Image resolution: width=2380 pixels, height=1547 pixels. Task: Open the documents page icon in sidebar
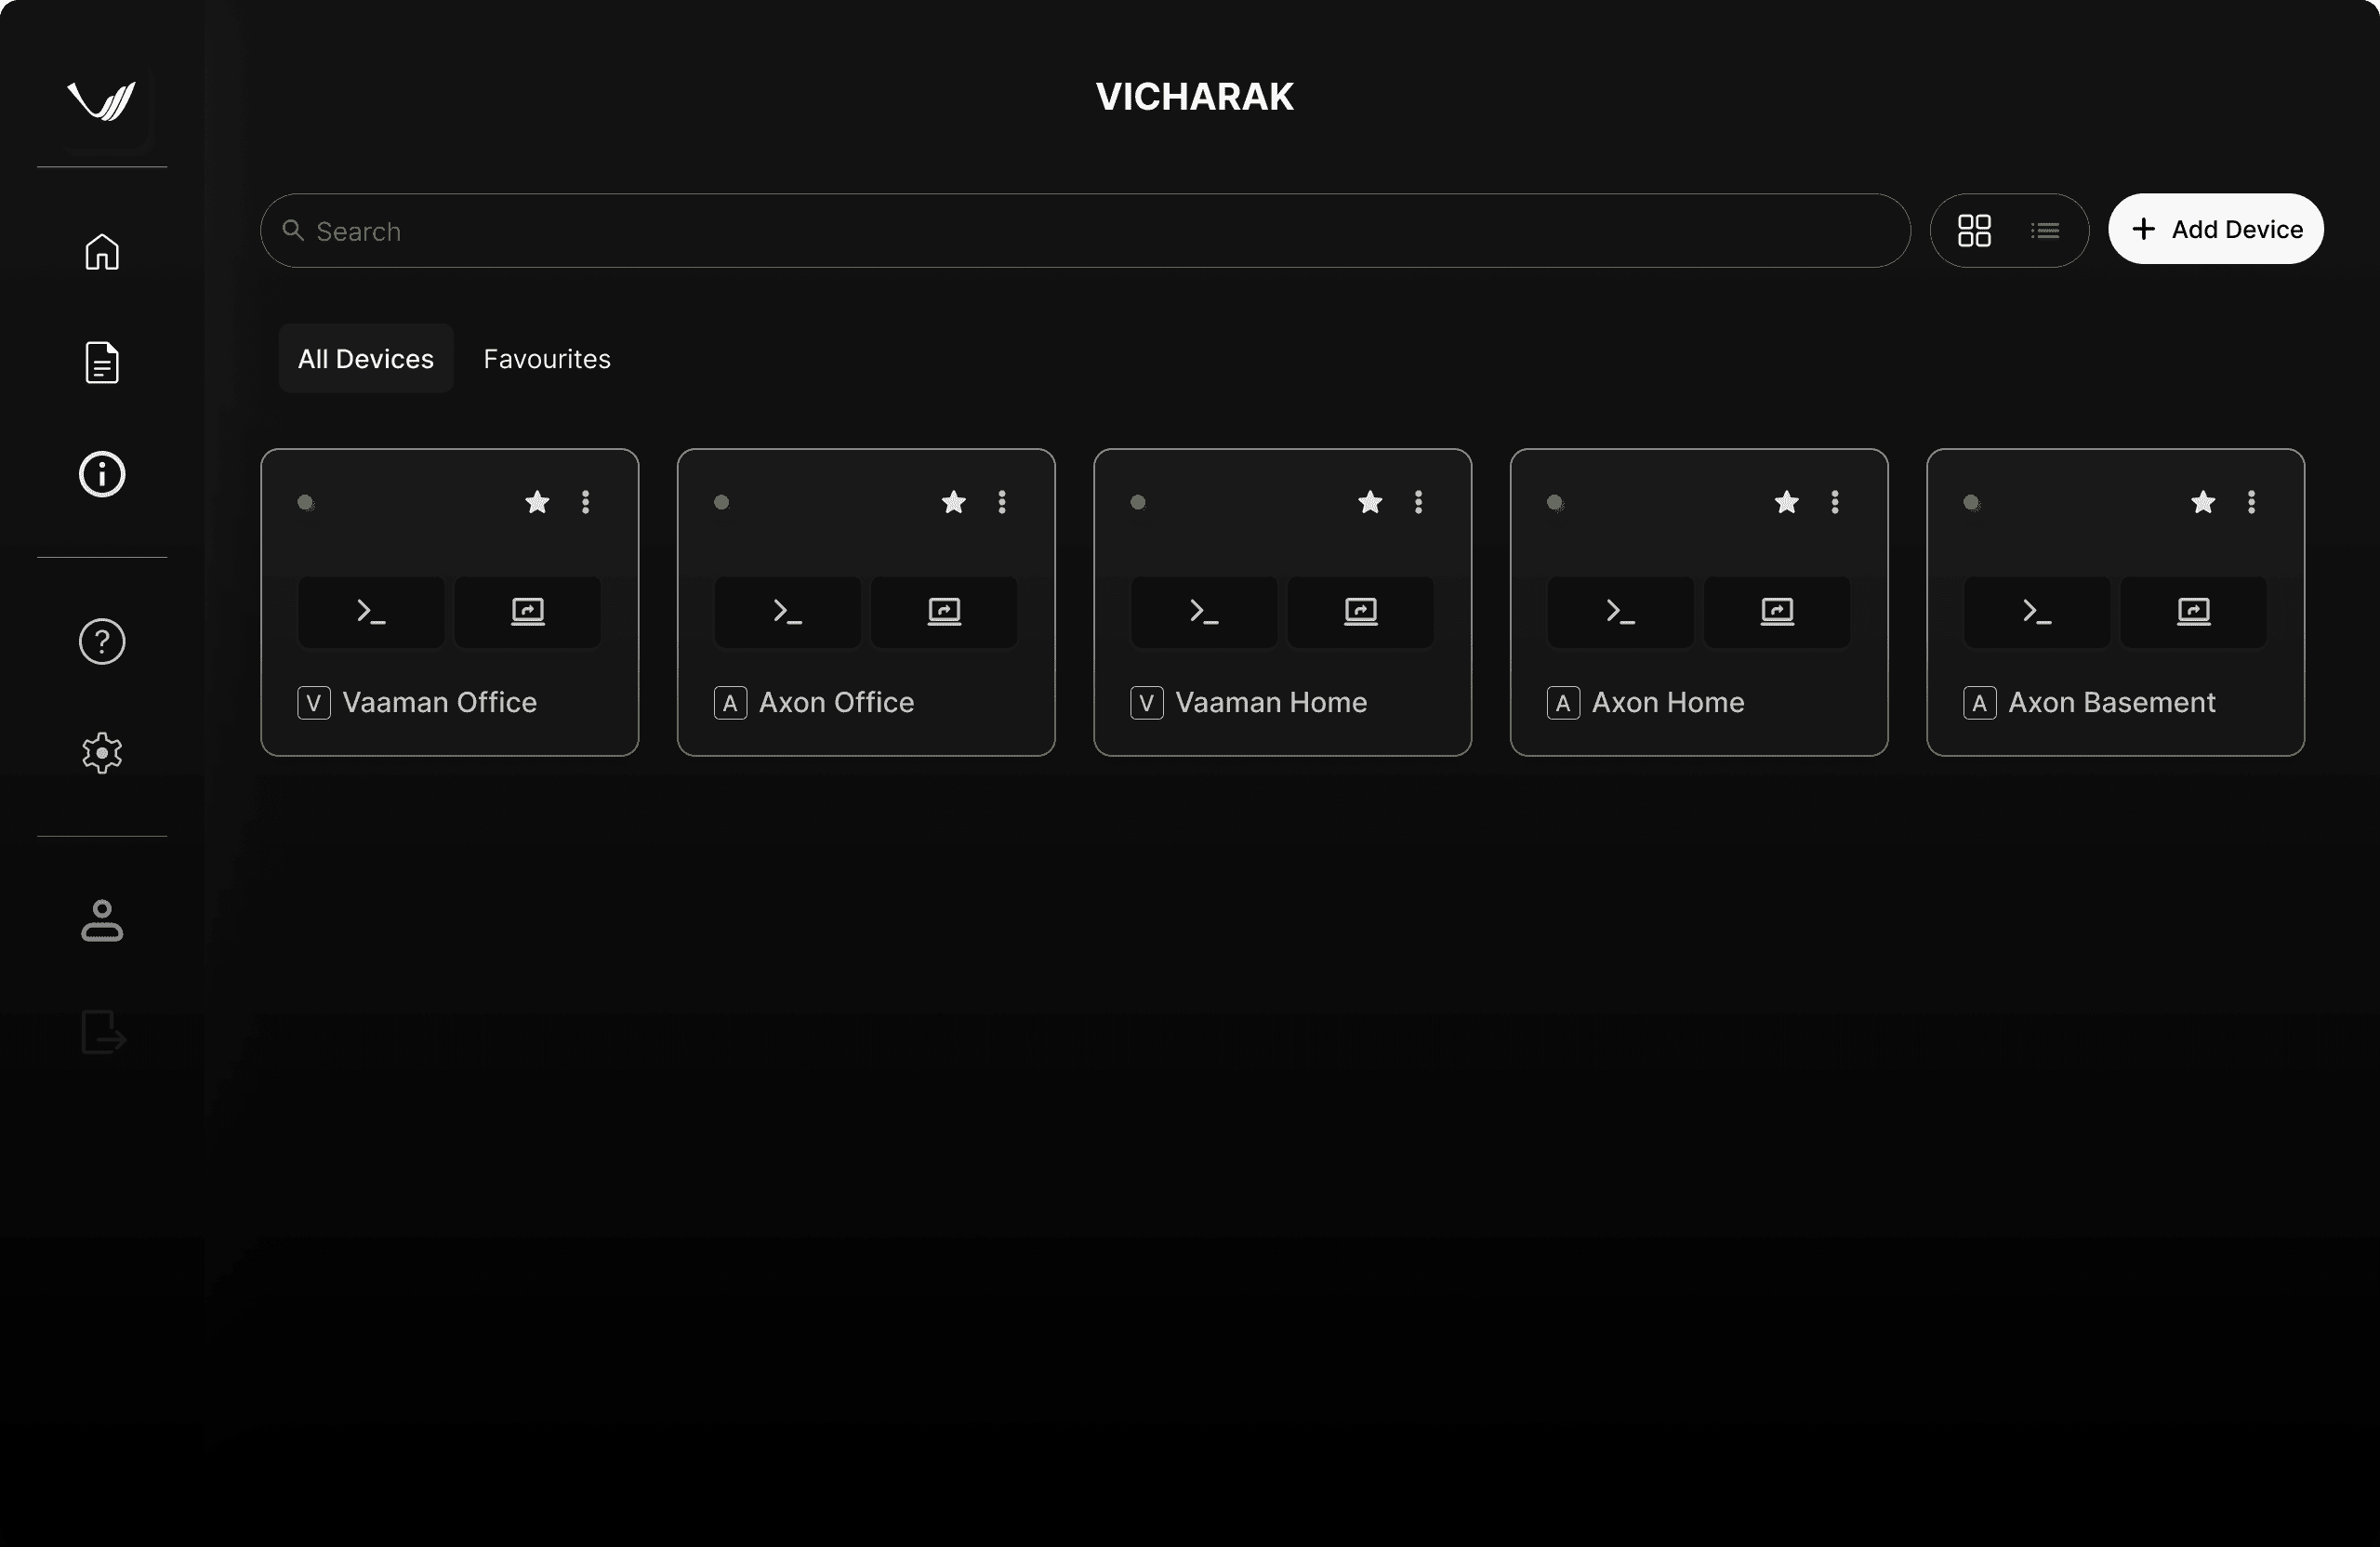(102, 362)
